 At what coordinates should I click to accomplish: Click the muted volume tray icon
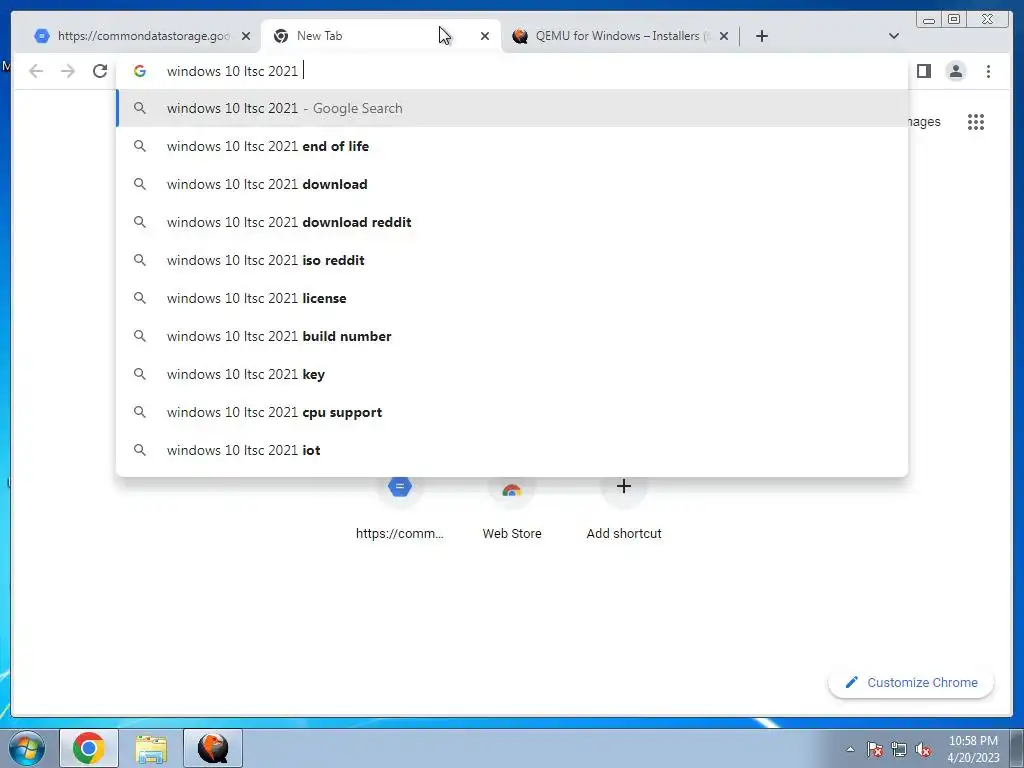[923, 749]
